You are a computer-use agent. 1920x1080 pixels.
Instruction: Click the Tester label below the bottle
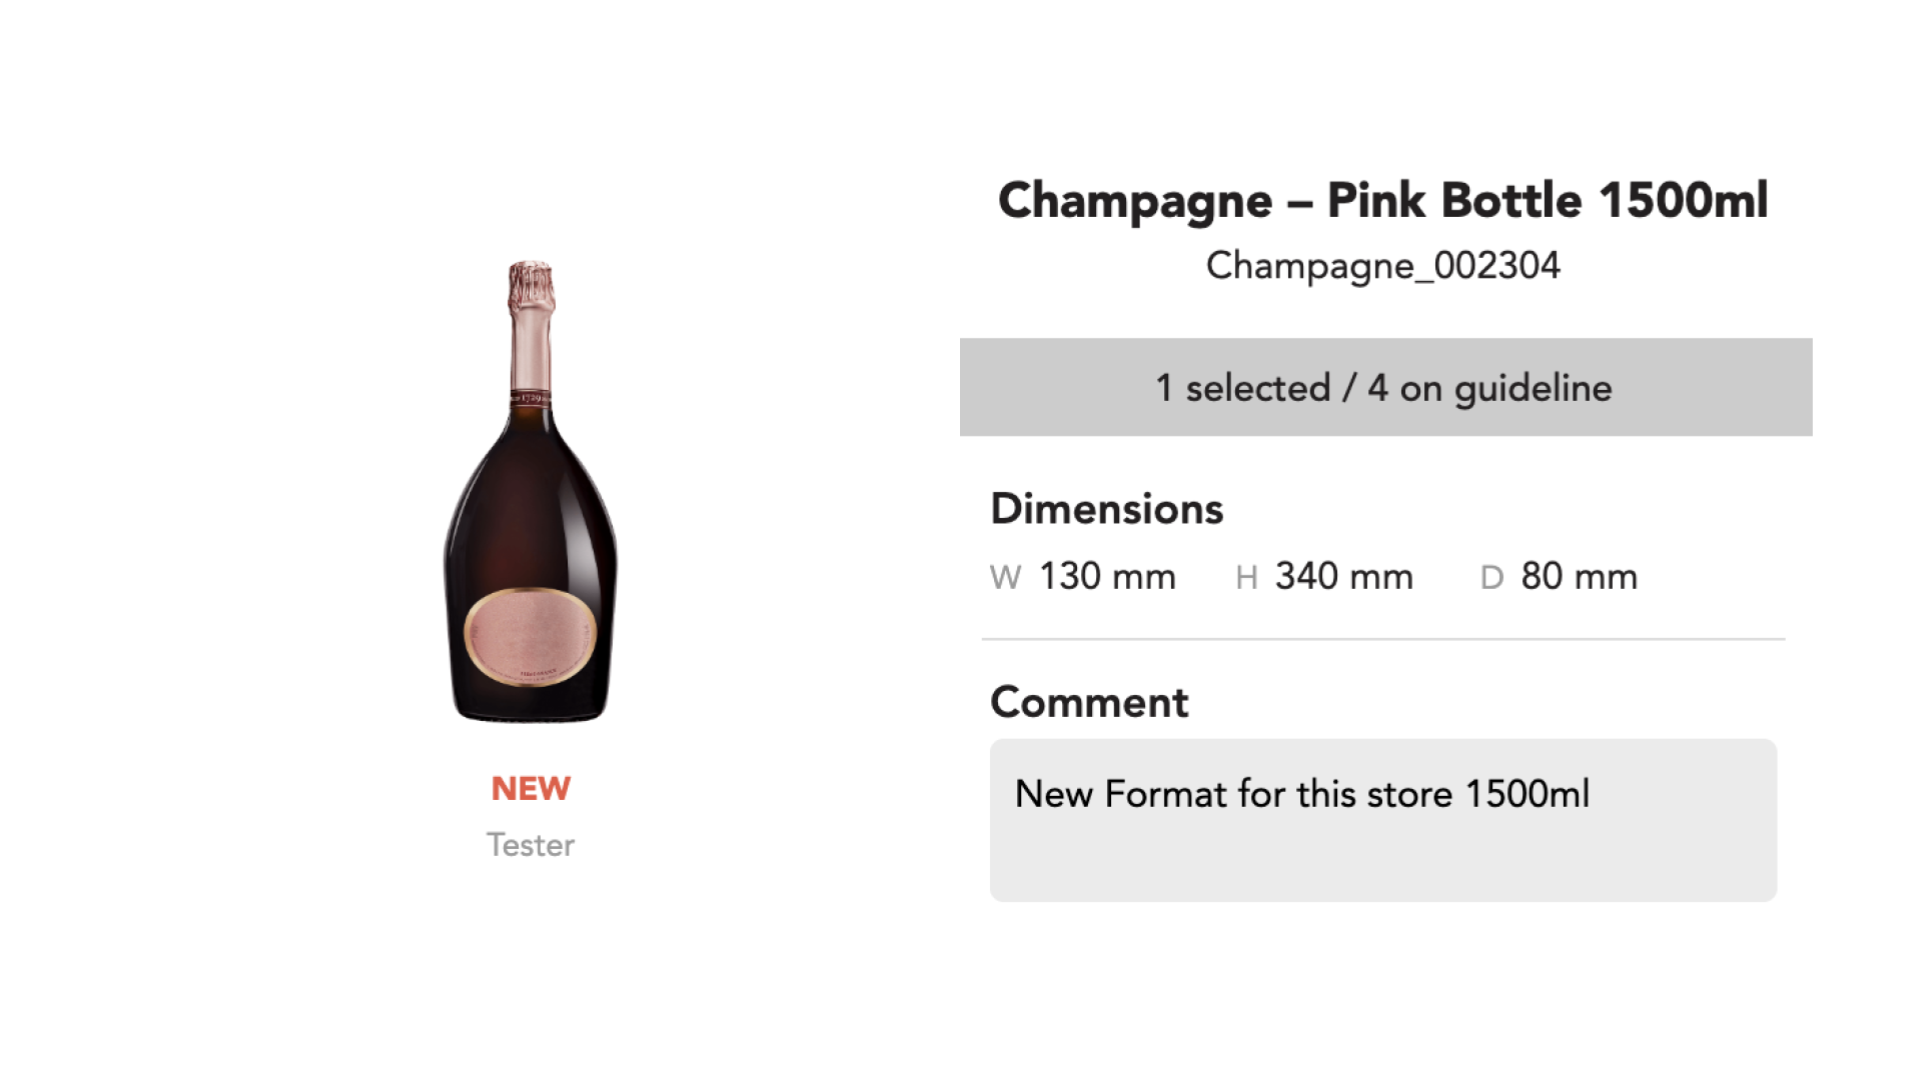[530, 845]
